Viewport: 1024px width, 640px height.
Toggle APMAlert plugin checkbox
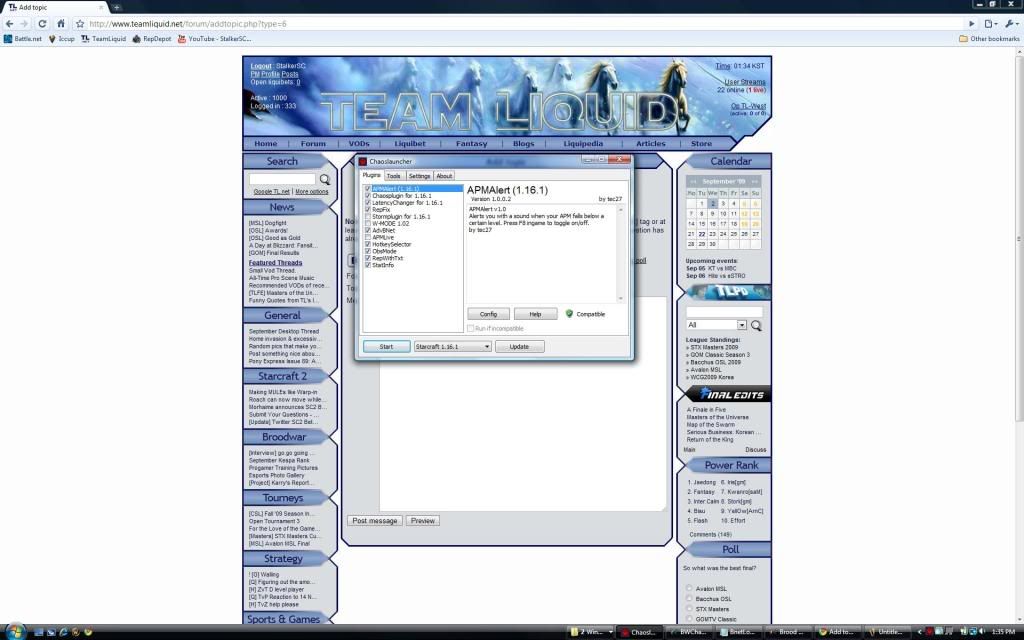pos(368,189)
